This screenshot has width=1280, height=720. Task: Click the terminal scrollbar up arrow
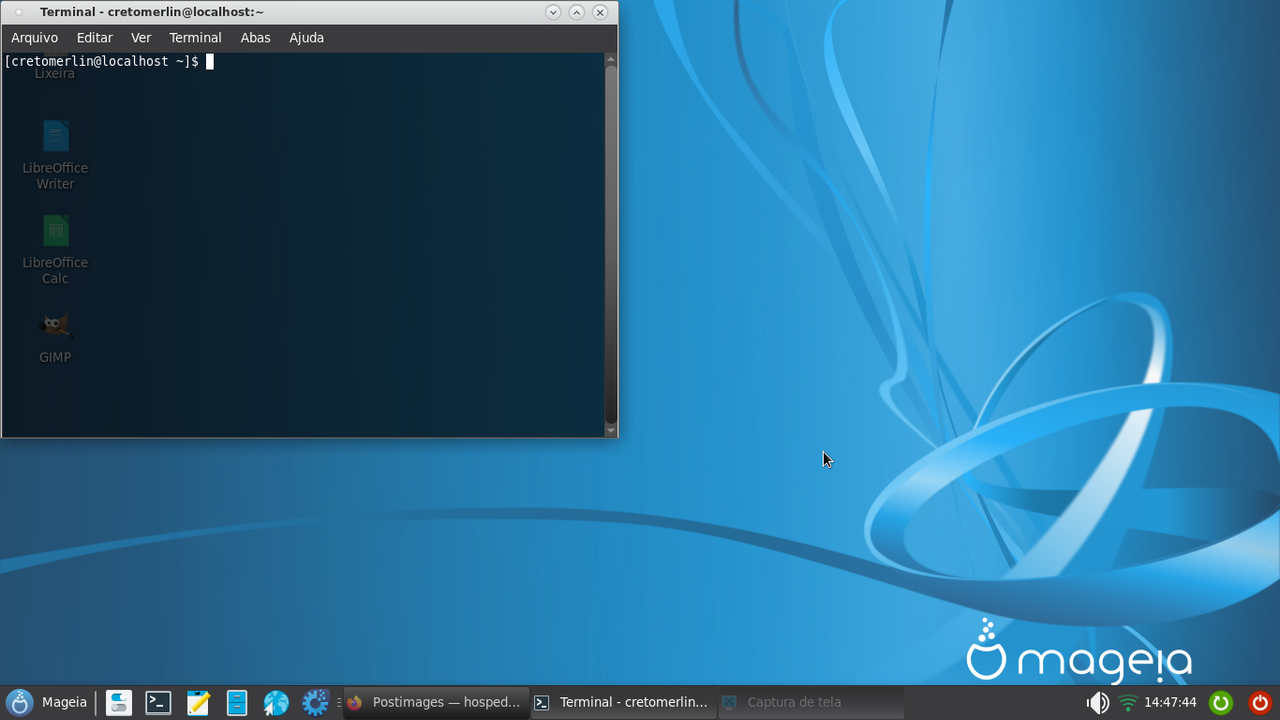(611, 59)
